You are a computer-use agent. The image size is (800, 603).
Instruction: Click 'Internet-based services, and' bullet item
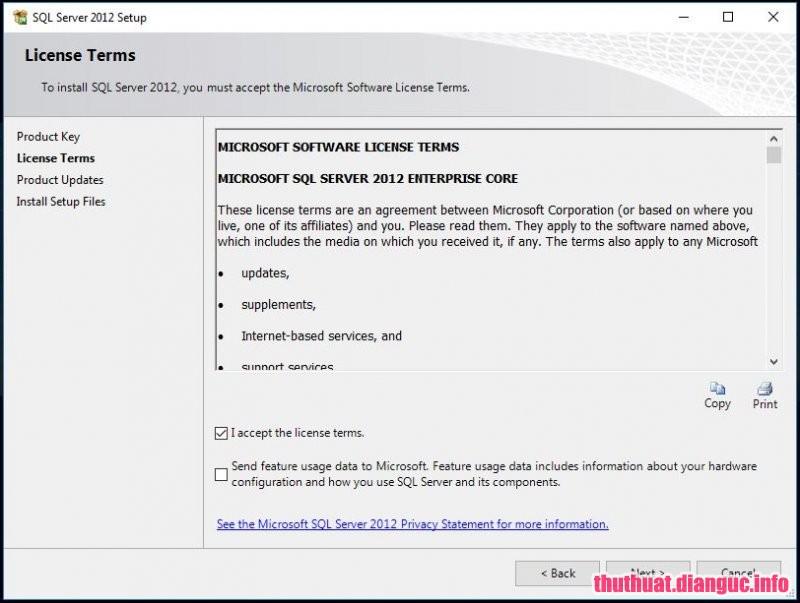tap(321, 336)
